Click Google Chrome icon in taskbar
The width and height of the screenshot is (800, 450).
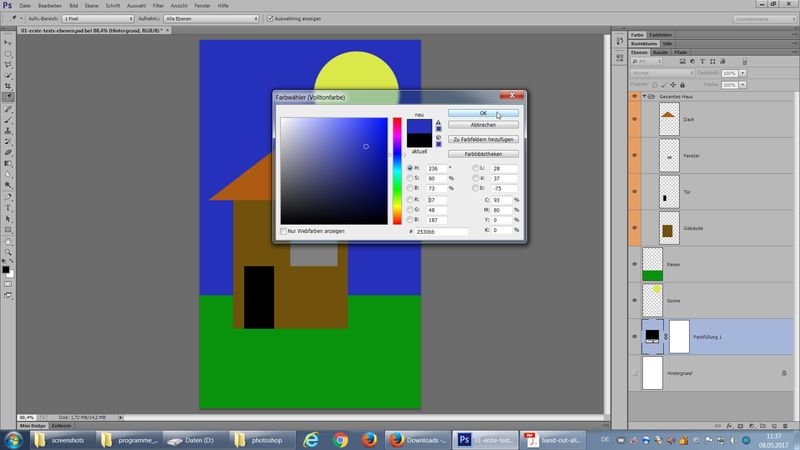point(340,439)
